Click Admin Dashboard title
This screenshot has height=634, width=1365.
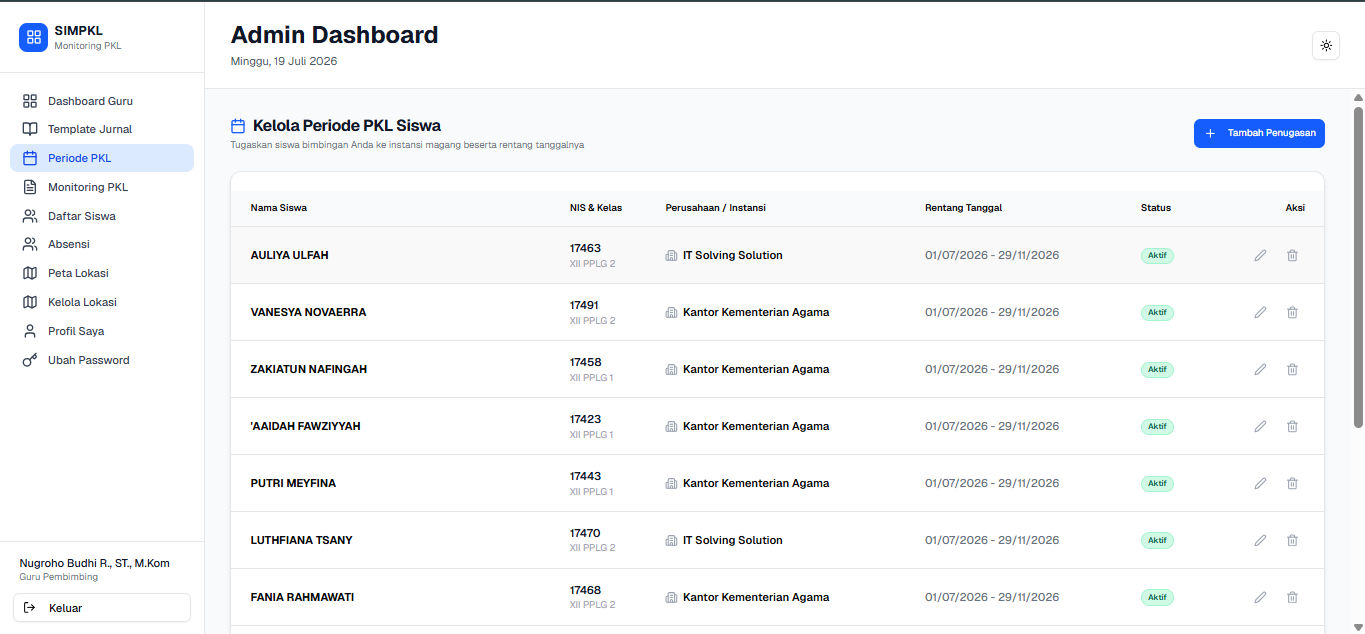(334, 35)
